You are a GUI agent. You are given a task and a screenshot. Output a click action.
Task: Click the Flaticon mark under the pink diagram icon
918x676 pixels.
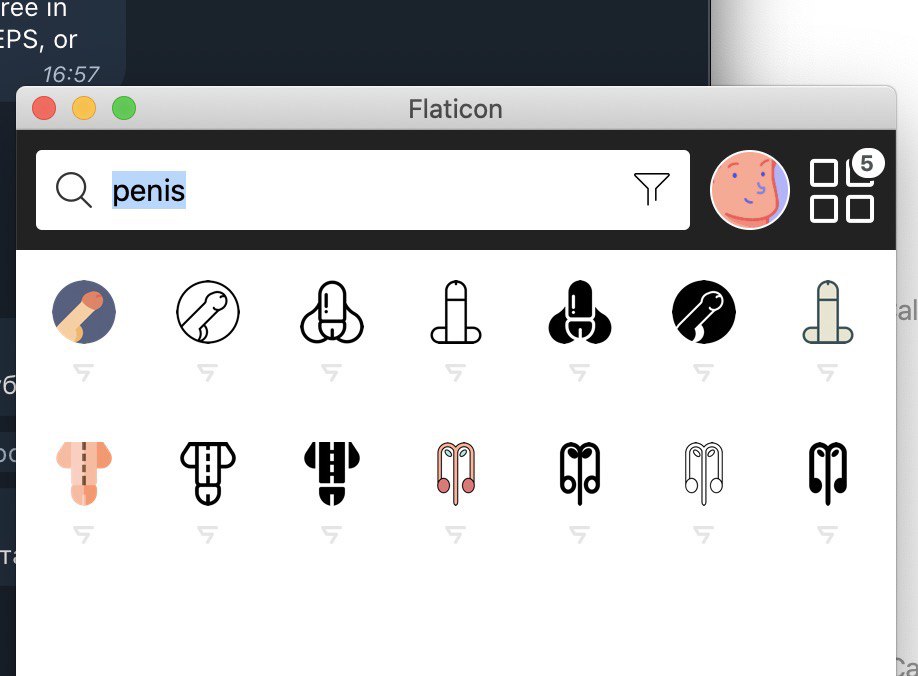(x=455, y=534)
